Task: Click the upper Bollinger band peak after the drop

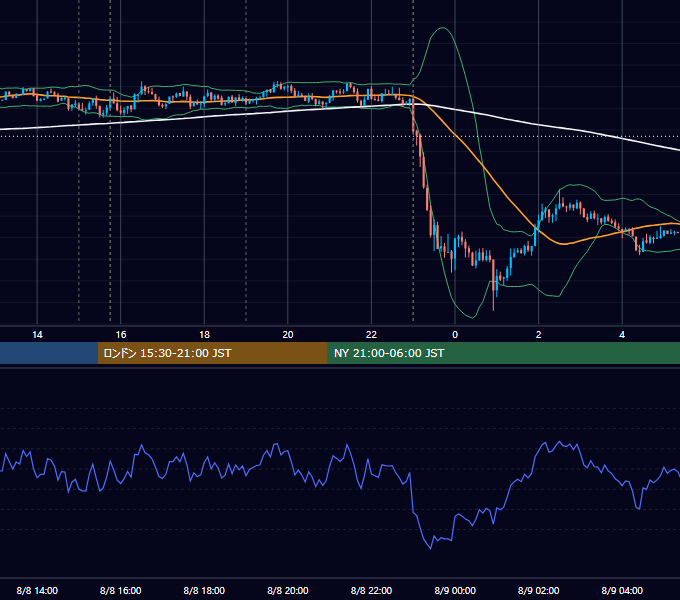Action: click(442, 28)
